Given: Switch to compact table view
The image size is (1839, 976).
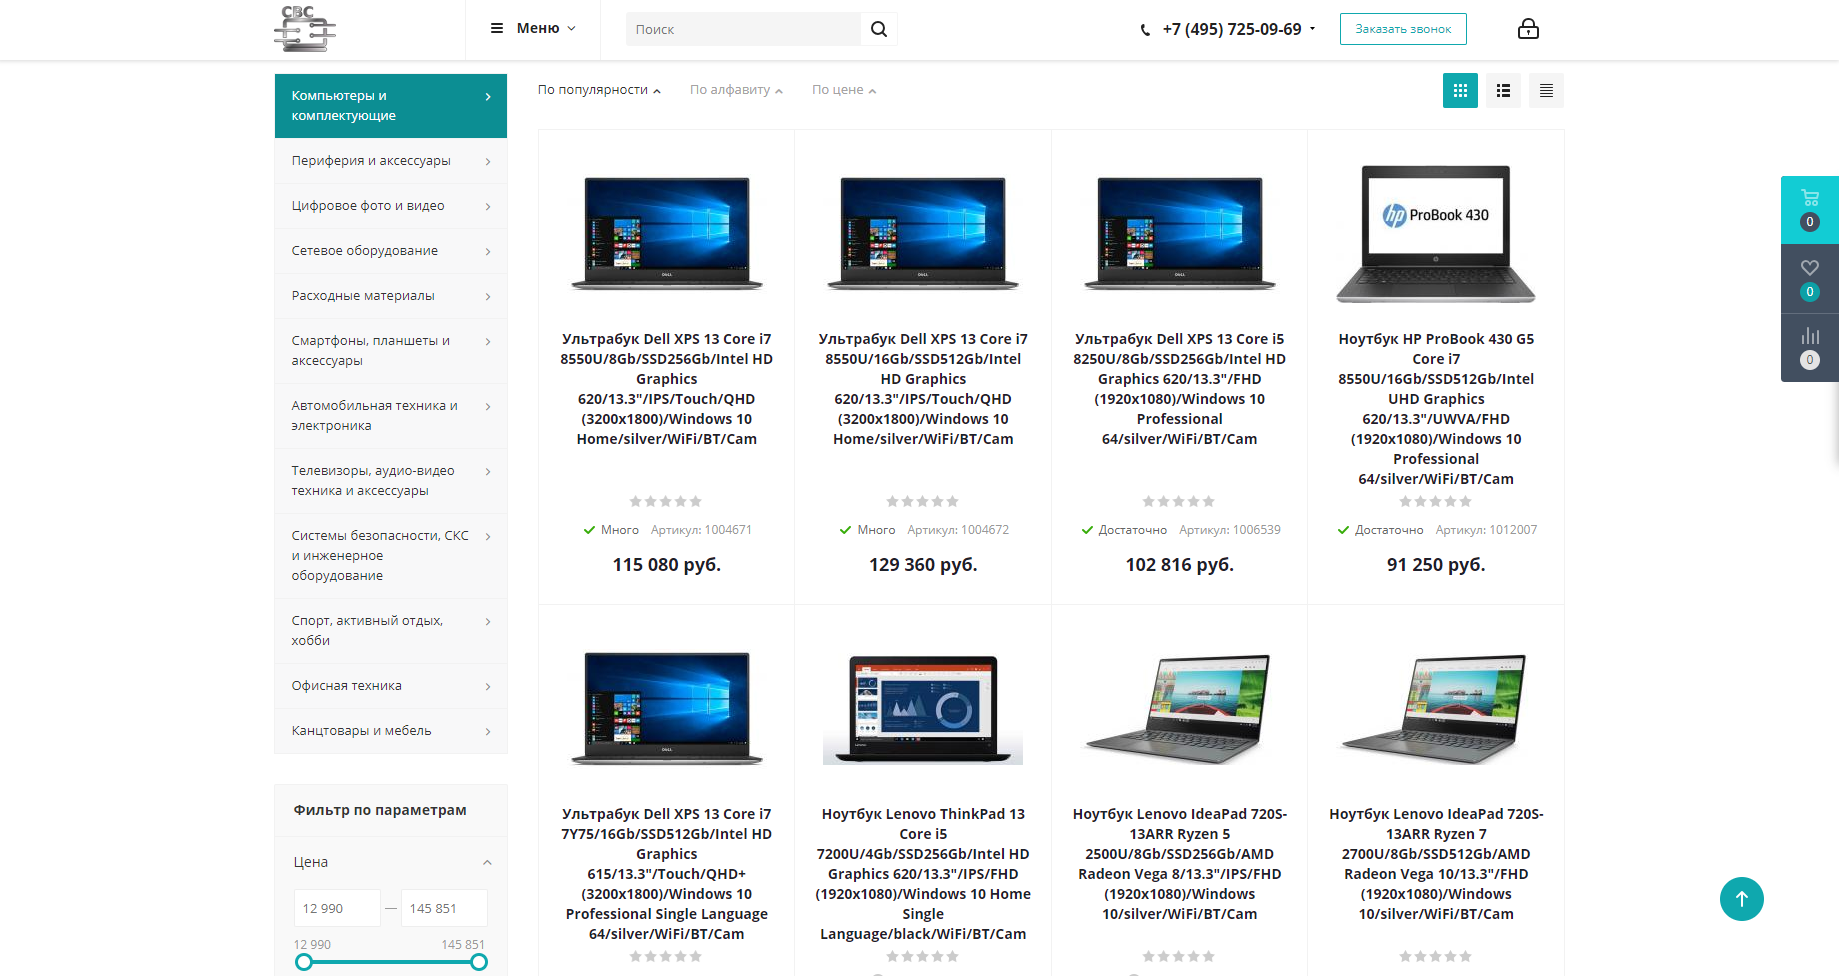Looking at the screenshot, I should click(x=1546, y=91).
